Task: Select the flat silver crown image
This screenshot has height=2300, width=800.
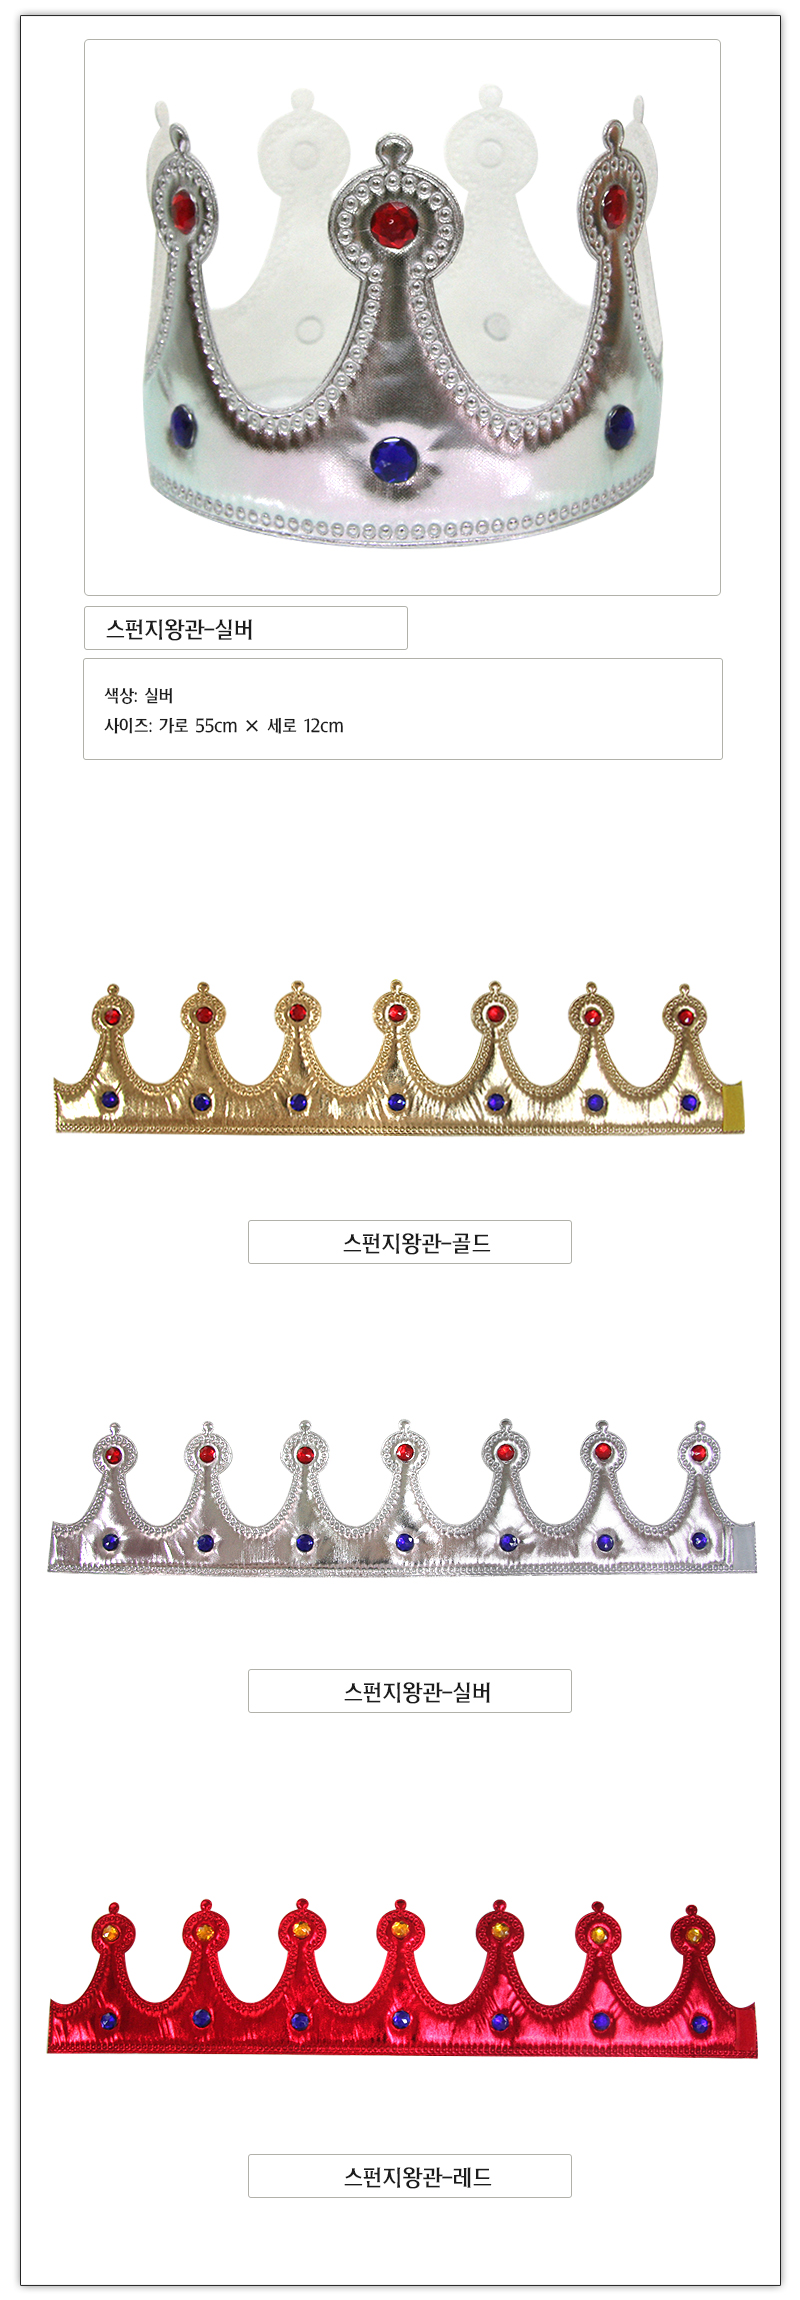Action: point(402,1497)
